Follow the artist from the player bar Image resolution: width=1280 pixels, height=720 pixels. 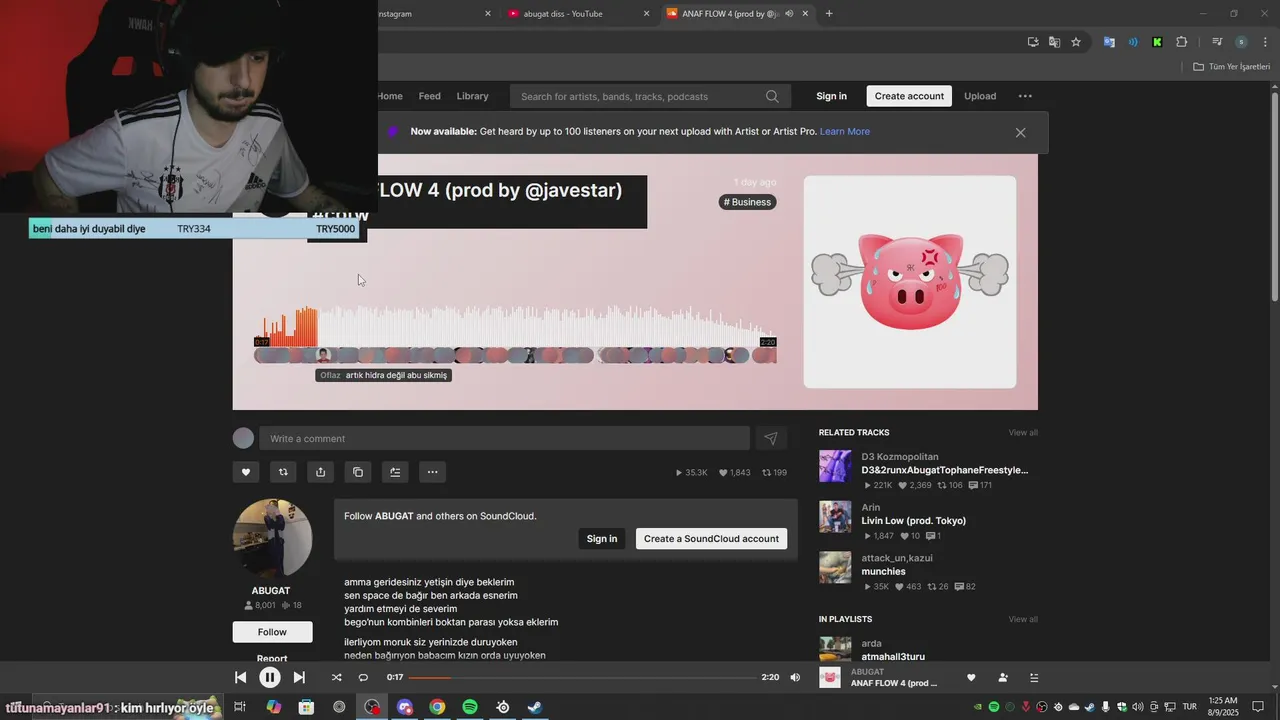tap(1003, 677)
